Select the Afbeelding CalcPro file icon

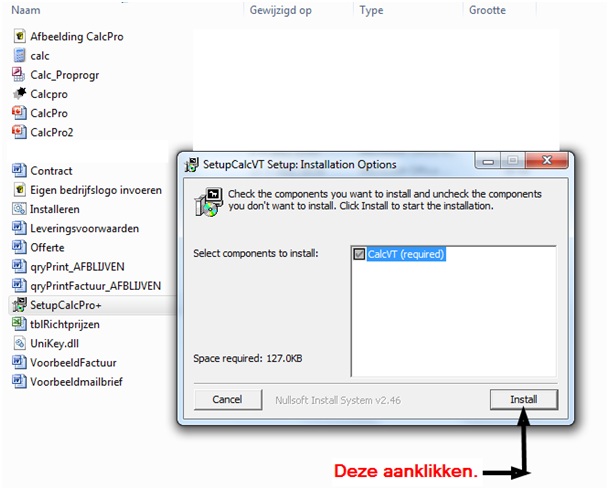19,36
